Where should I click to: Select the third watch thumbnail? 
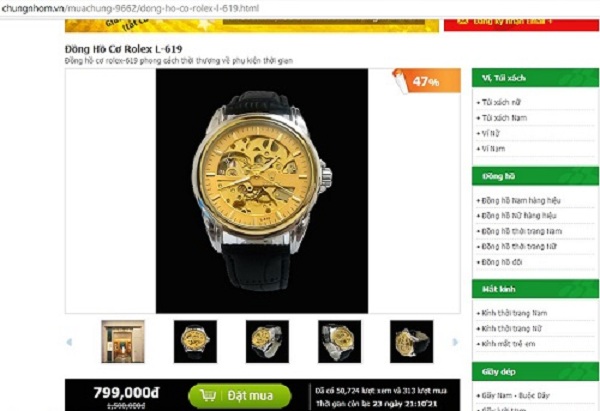click(x=267, y=341)
